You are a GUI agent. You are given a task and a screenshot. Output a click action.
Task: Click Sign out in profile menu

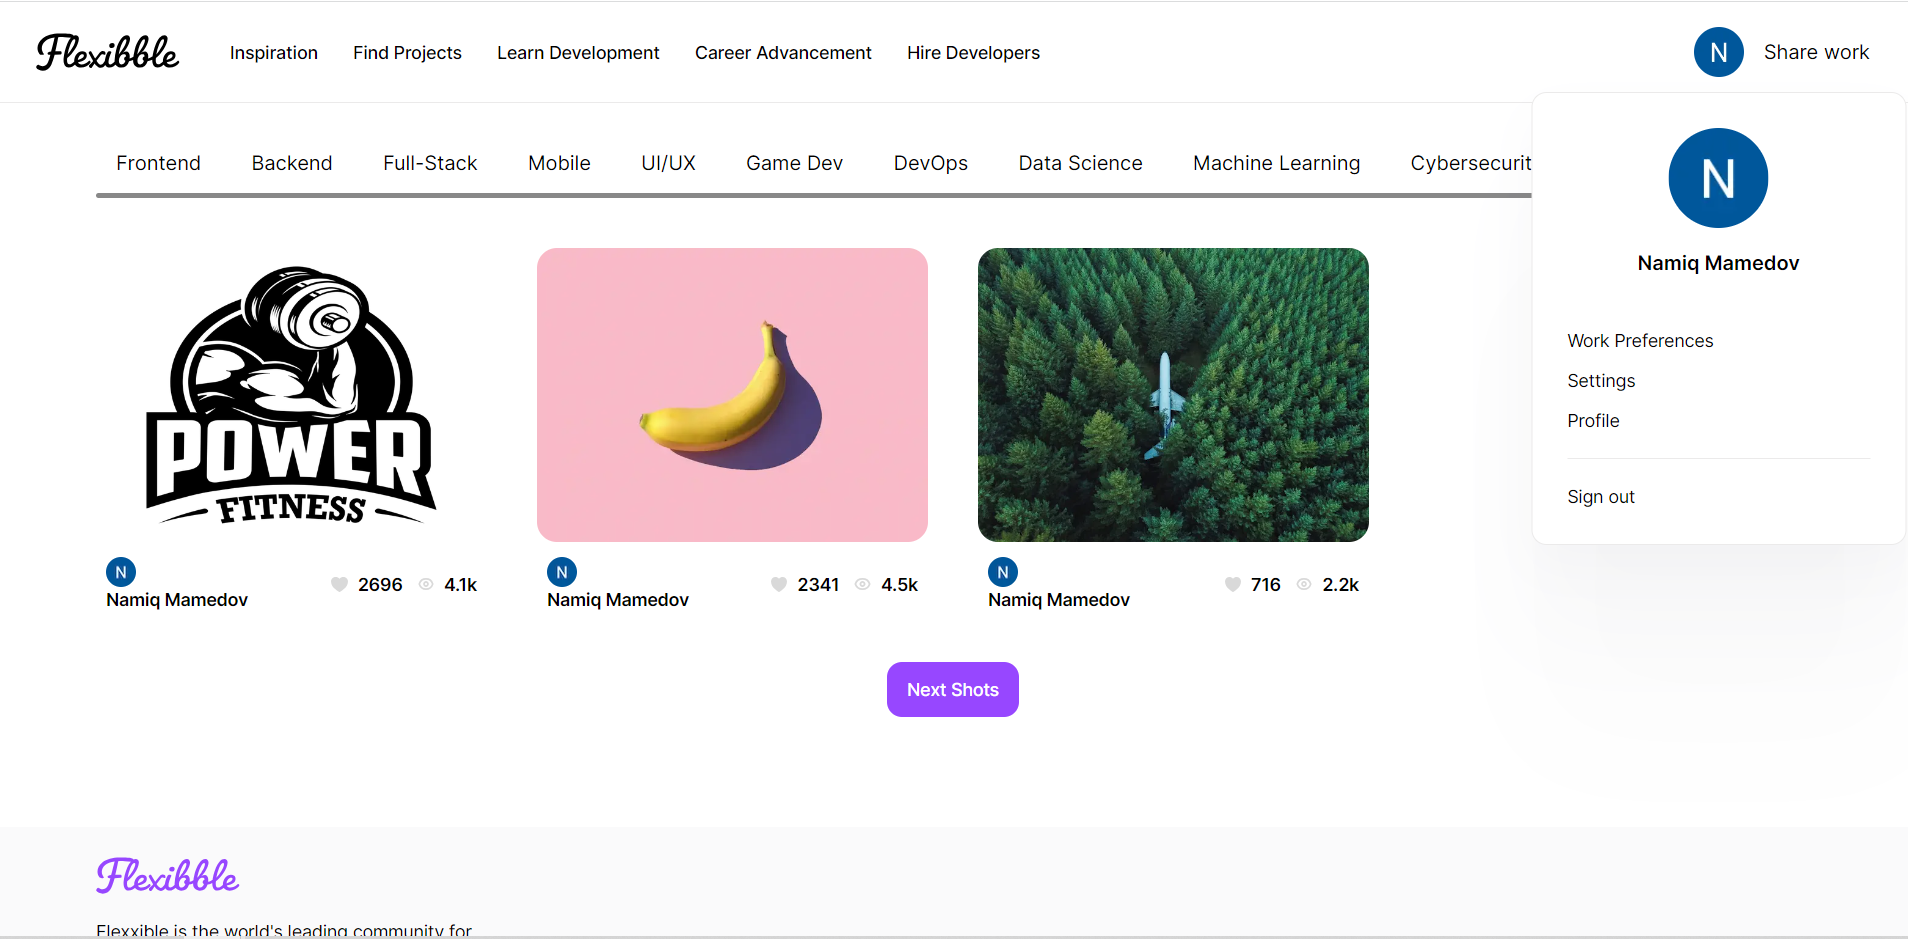point(1601,497)
